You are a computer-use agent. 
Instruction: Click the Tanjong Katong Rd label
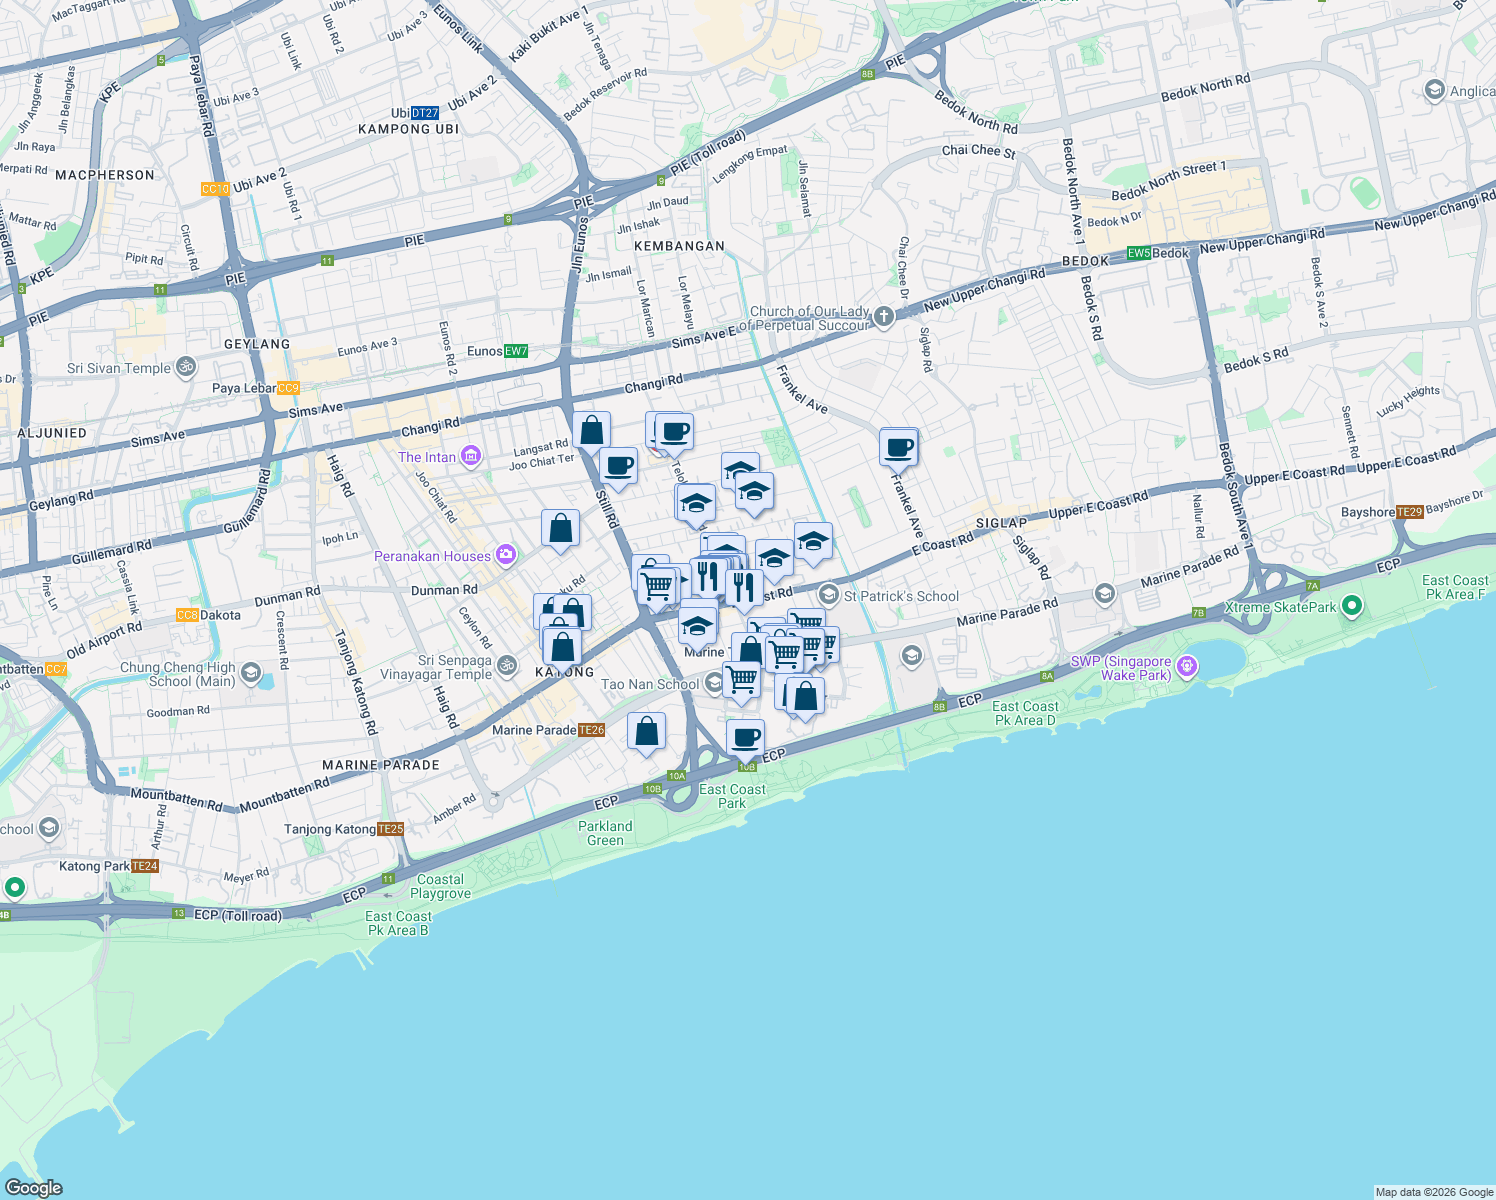[355, 682]
